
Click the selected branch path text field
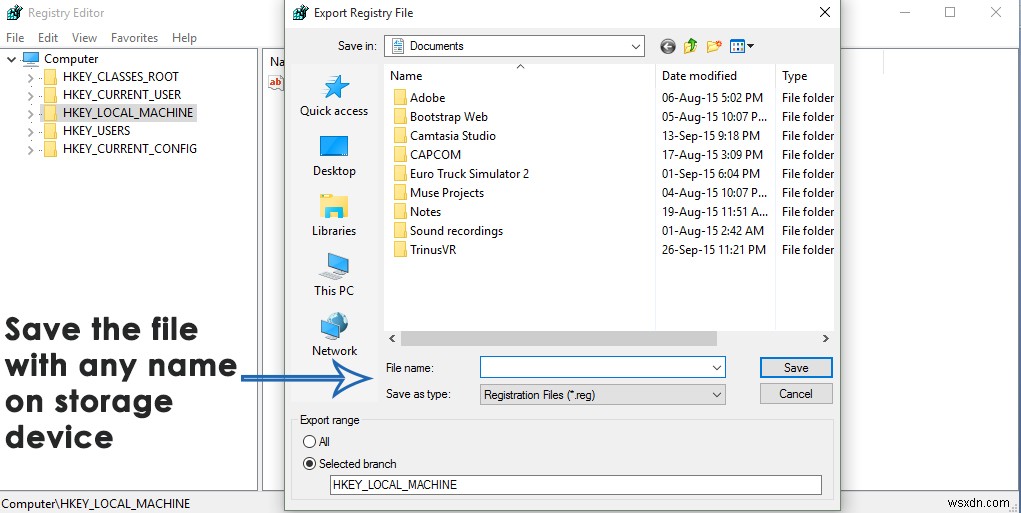576,485
